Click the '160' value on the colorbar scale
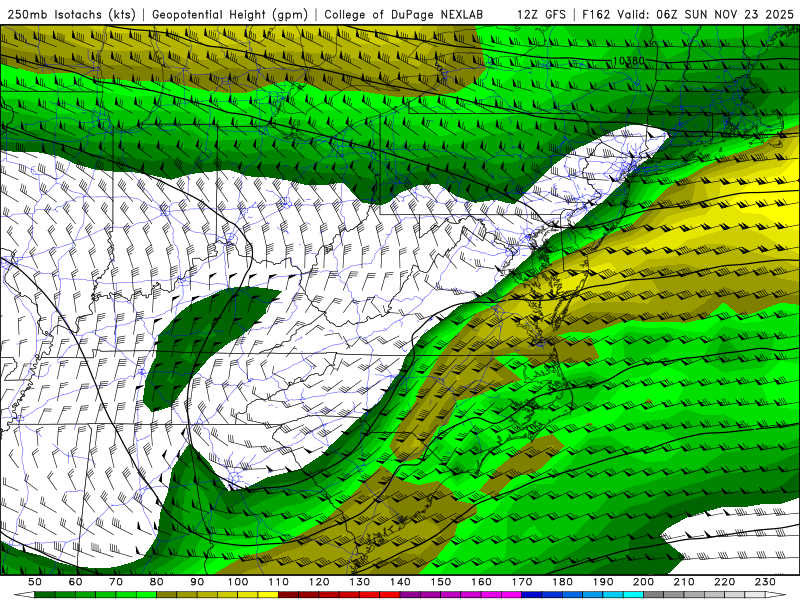 (x=481, y=582)
